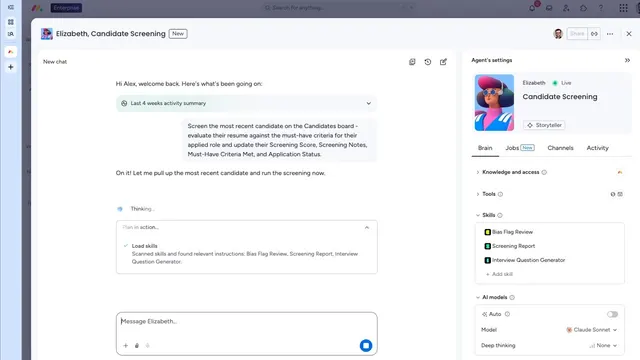Click the info icon beside Auto
The width and height of the screenshot is (640, 360).
pos(507,314)
